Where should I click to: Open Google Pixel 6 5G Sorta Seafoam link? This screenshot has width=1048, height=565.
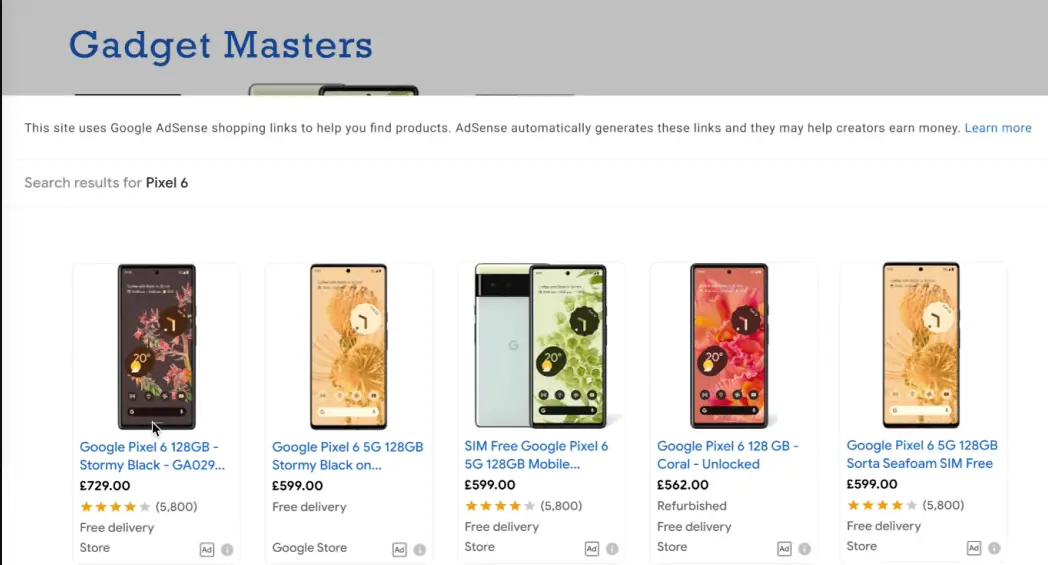[x=922, y=454]
